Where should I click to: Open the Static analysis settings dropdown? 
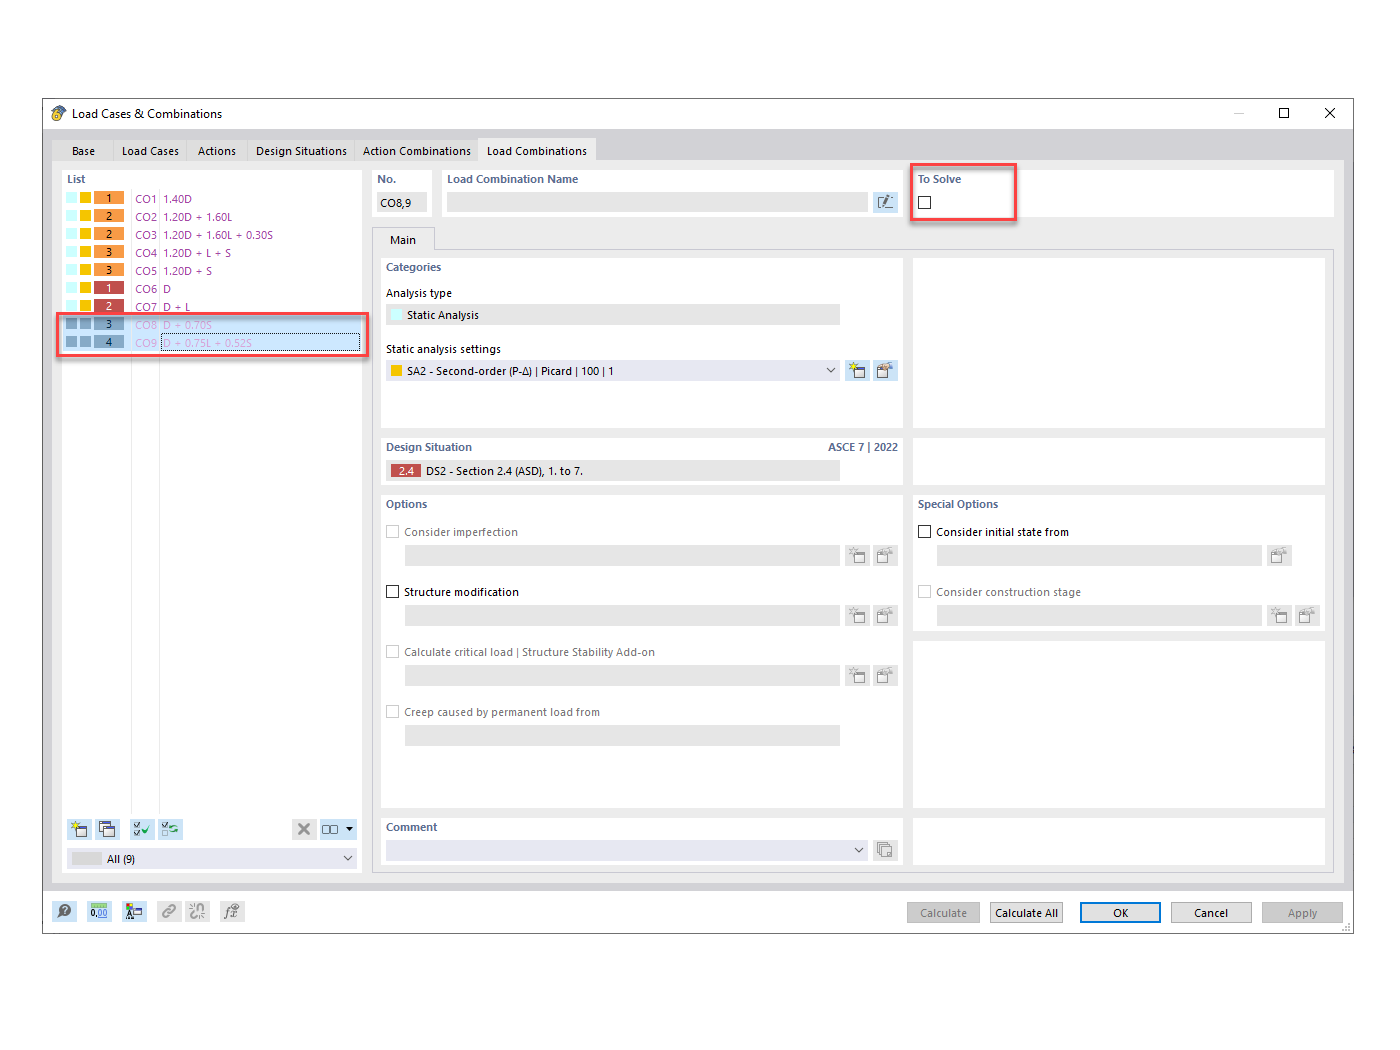pos(830,371)
